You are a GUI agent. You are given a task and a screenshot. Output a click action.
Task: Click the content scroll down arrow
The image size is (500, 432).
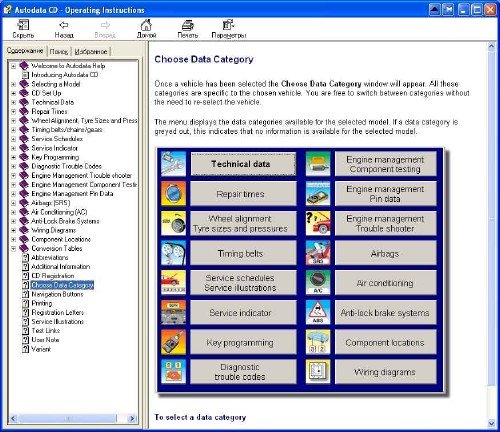click(x=491, y=423)
